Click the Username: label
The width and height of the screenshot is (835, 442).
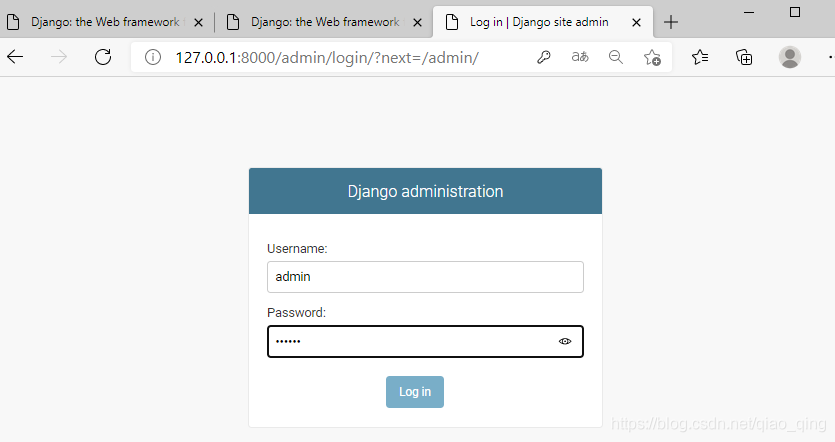[x=297, y=249]
